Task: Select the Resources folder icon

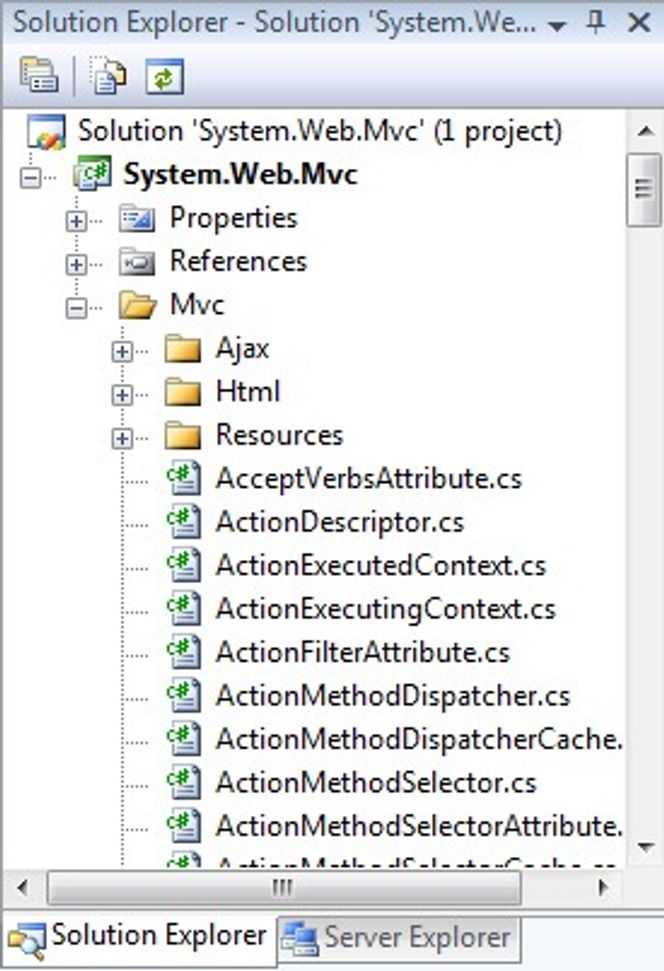Action: 183,436
